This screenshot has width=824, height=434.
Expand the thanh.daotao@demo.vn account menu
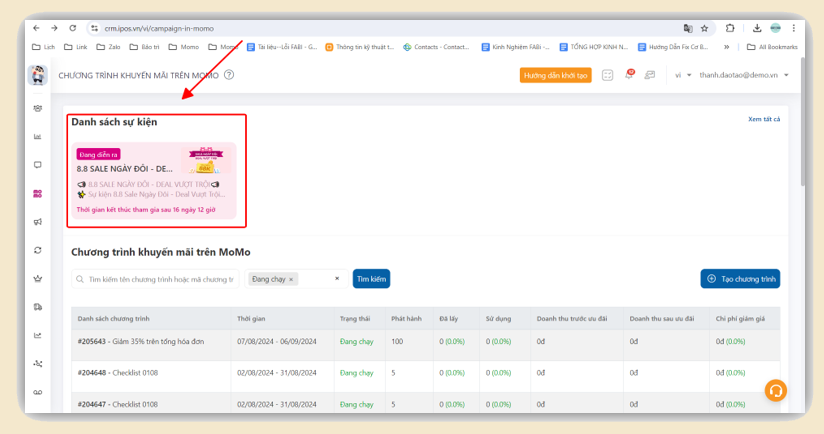pyautogui.click(x=744, y=75)
